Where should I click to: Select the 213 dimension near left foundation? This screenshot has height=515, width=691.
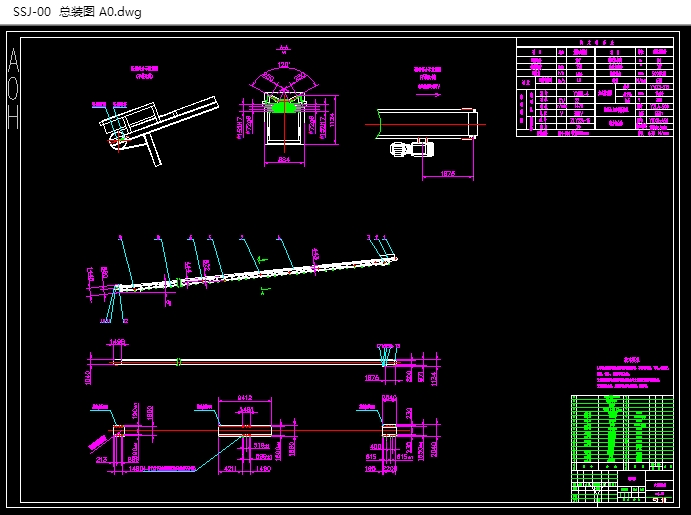101,460
